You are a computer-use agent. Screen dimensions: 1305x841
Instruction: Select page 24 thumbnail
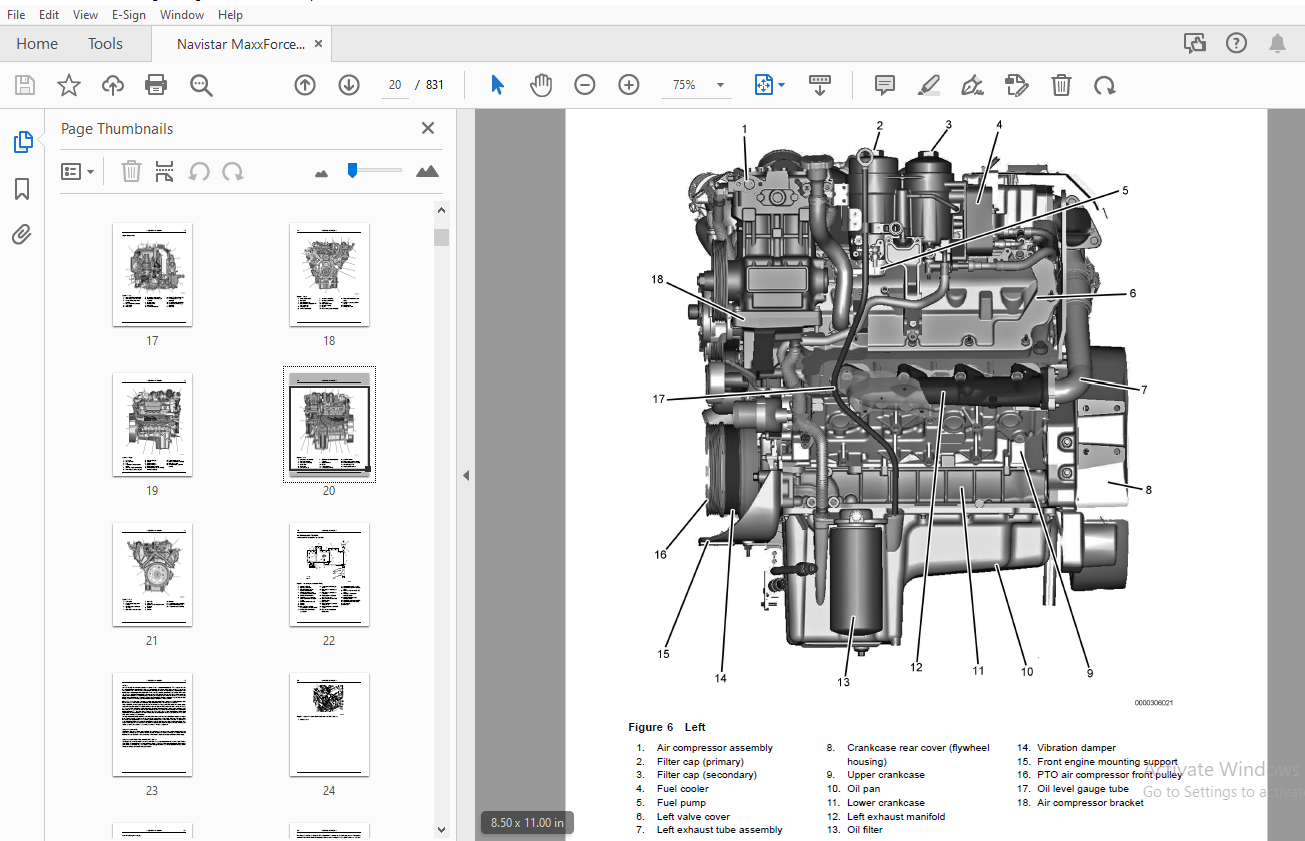point(329,724)
